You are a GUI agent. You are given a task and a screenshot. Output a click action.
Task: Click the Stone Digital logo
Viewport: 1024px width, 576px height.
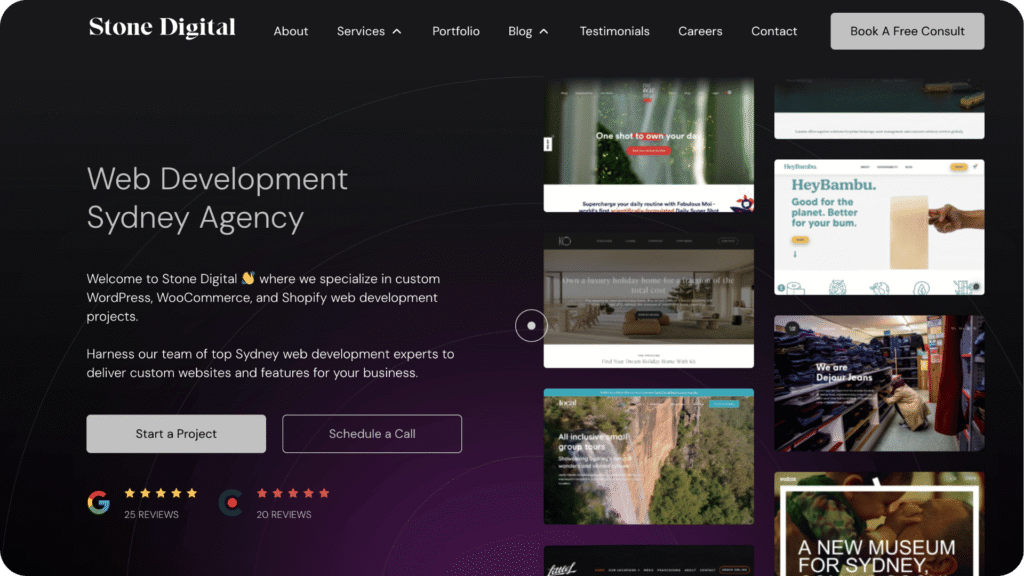pyautogui.click(x=162, y=27)
